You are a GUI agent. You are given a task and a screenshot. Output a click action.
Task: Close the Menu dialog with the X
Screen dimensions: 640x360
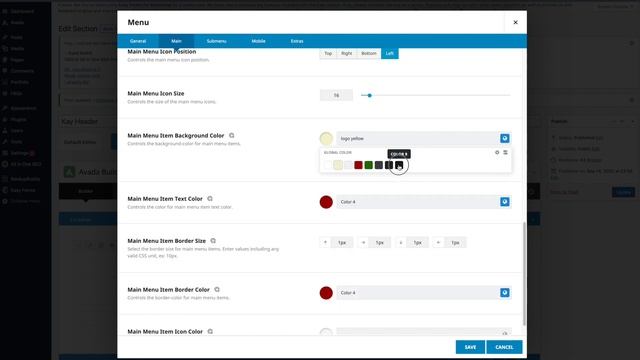pyautogui.click(x=516, y=22)
